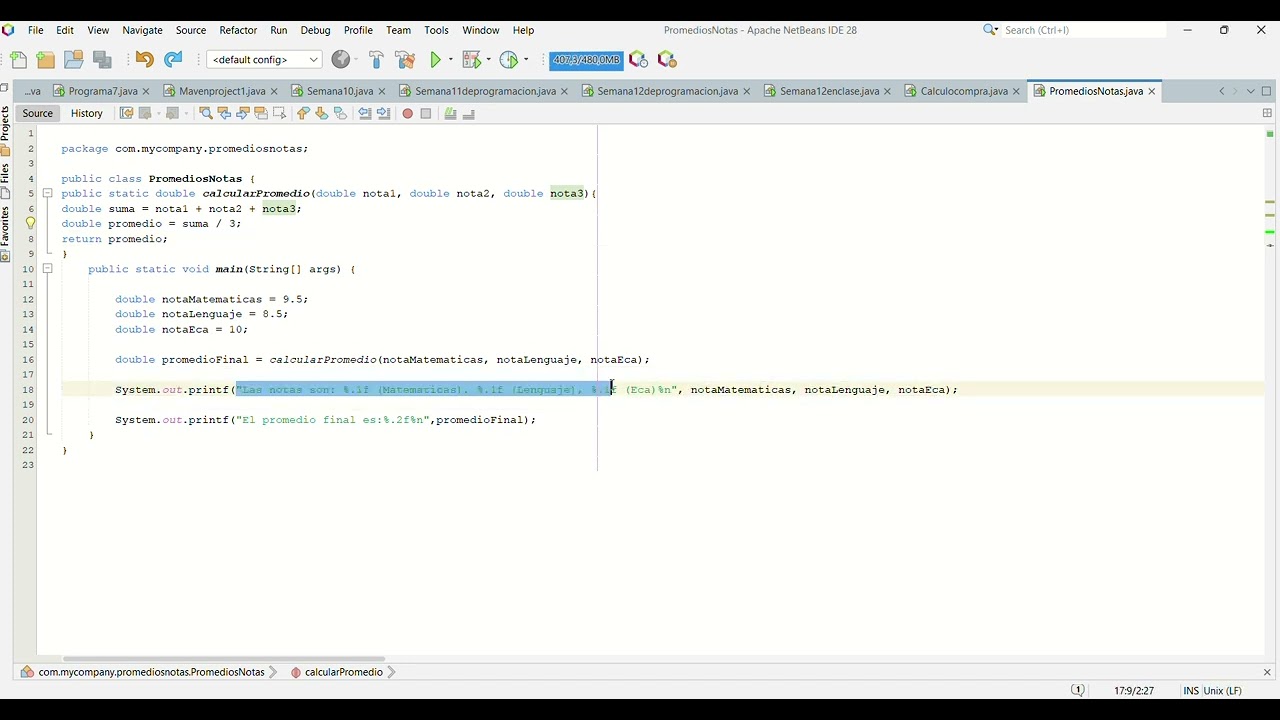Expand the browser globe dropdown arrow
The width and height of the screenshot is (1280, 720).
pos(355,60)
